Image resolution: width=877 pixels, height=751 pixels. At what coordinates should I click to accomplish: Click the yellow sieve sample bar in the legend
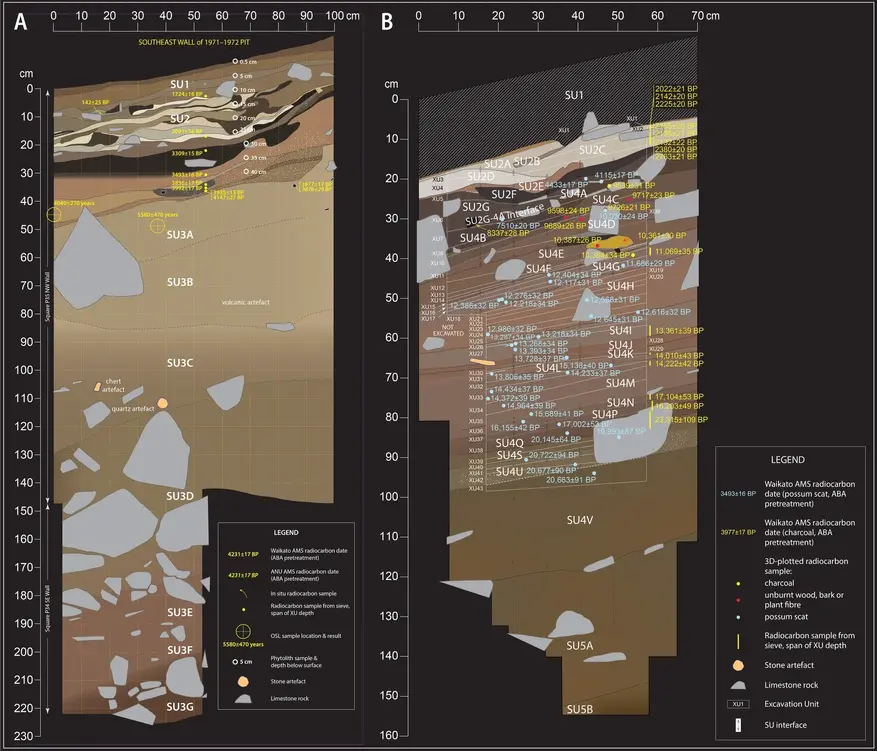pos(738,641)
